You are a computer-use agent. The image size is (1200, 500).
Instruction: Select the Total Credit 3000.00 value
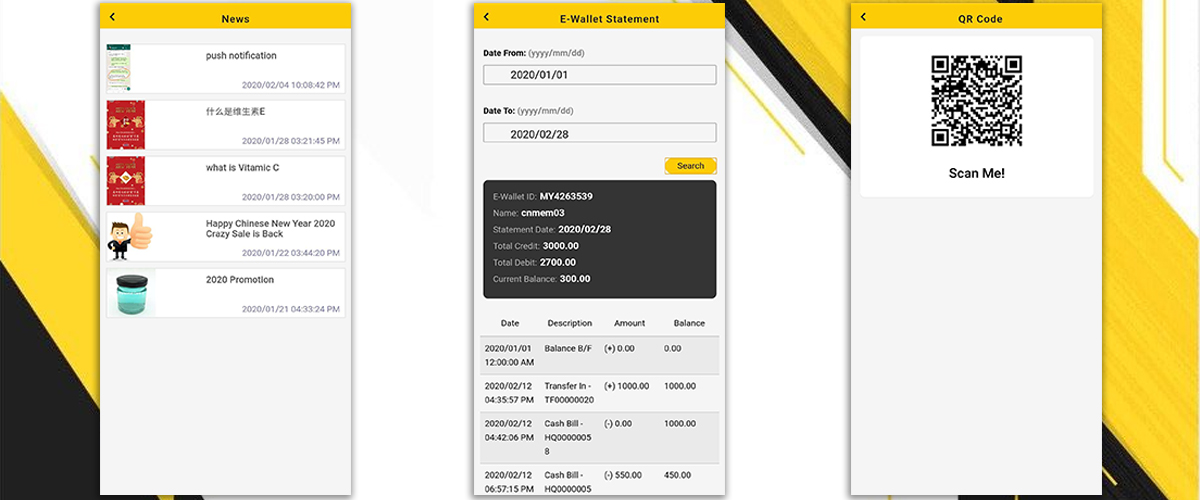click(560, 246)
